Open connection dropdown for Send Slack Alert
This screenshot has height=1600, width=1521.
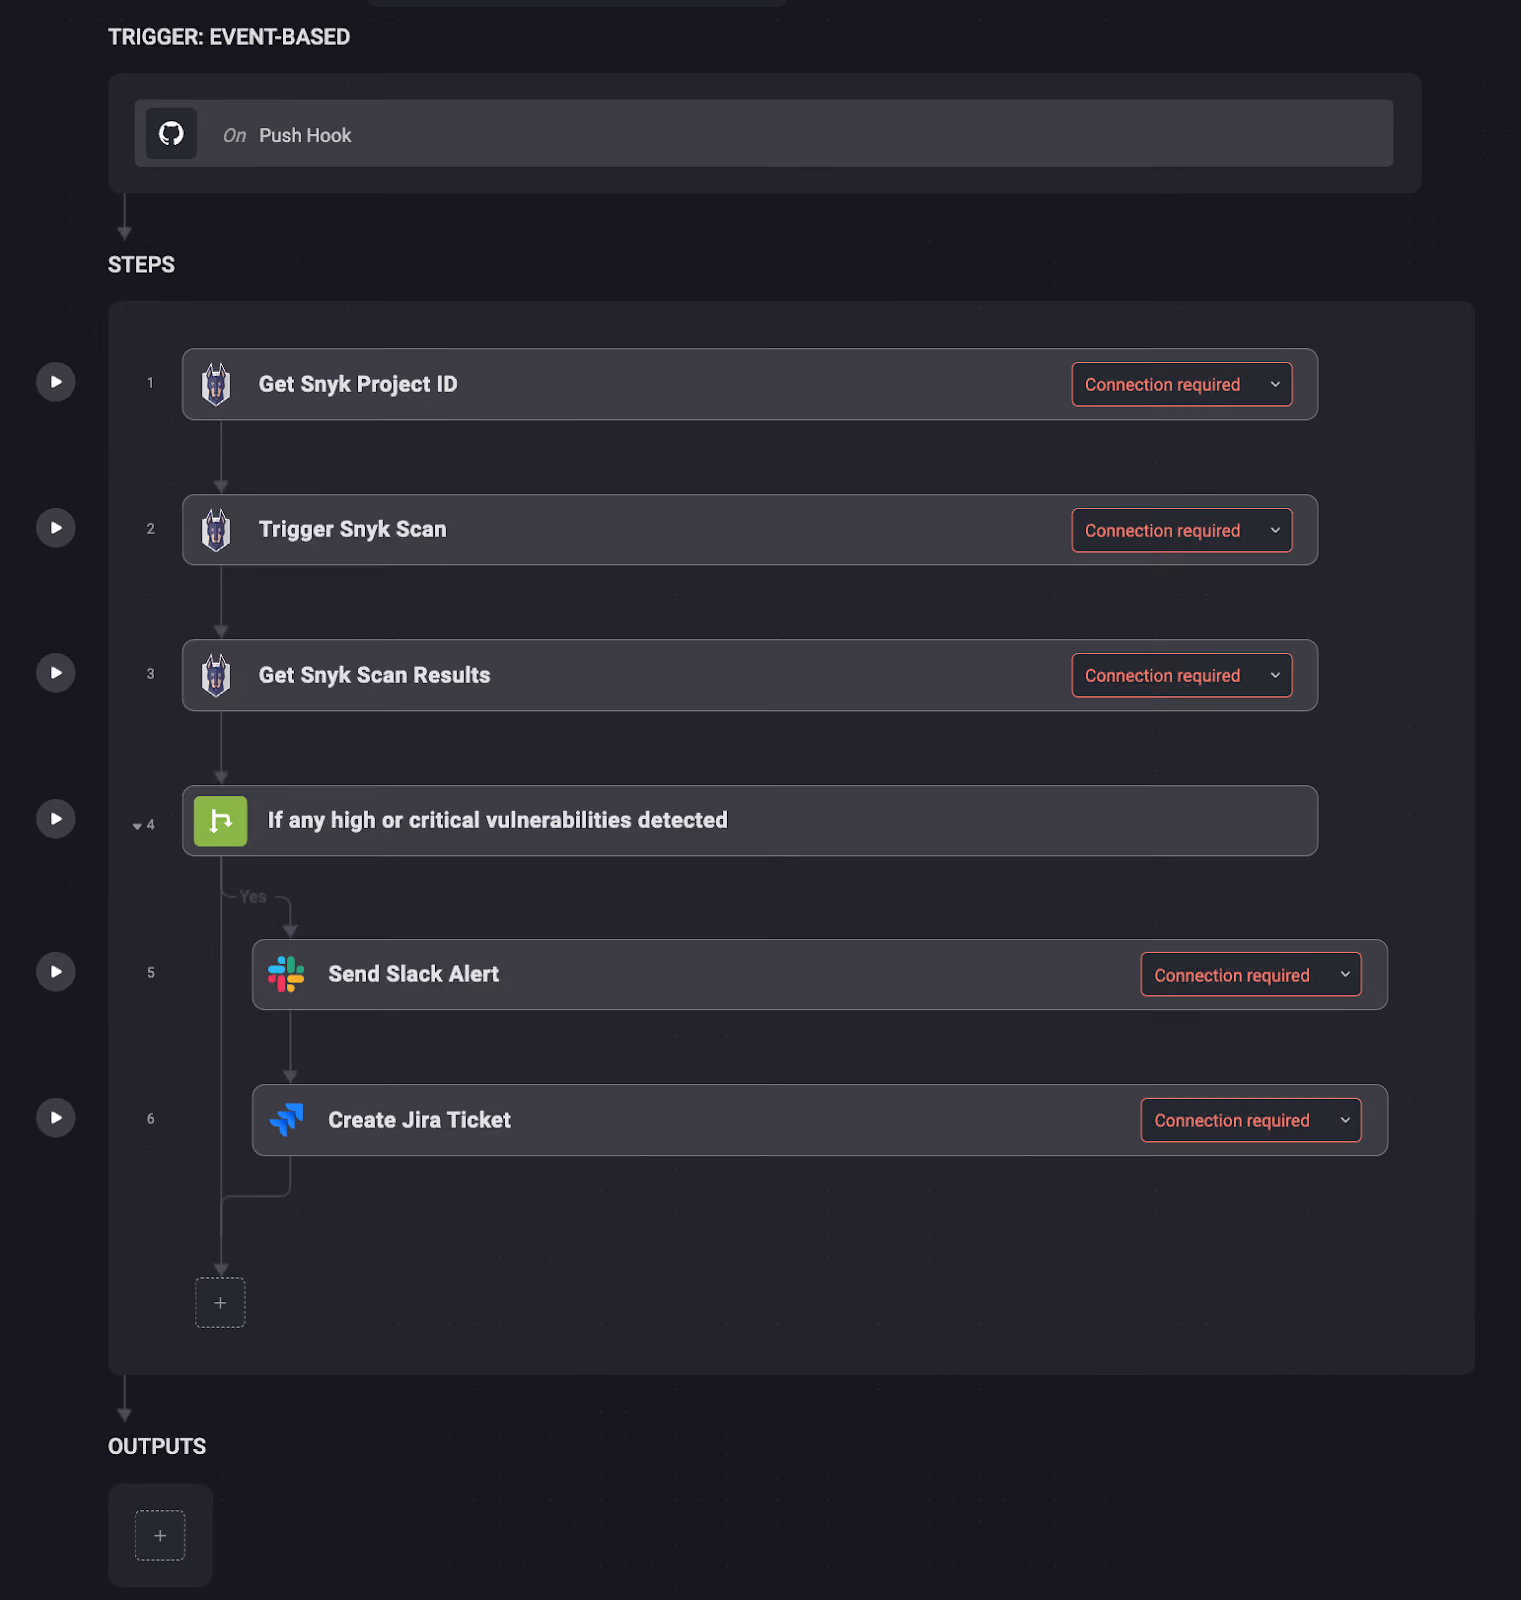point(1251,975)
